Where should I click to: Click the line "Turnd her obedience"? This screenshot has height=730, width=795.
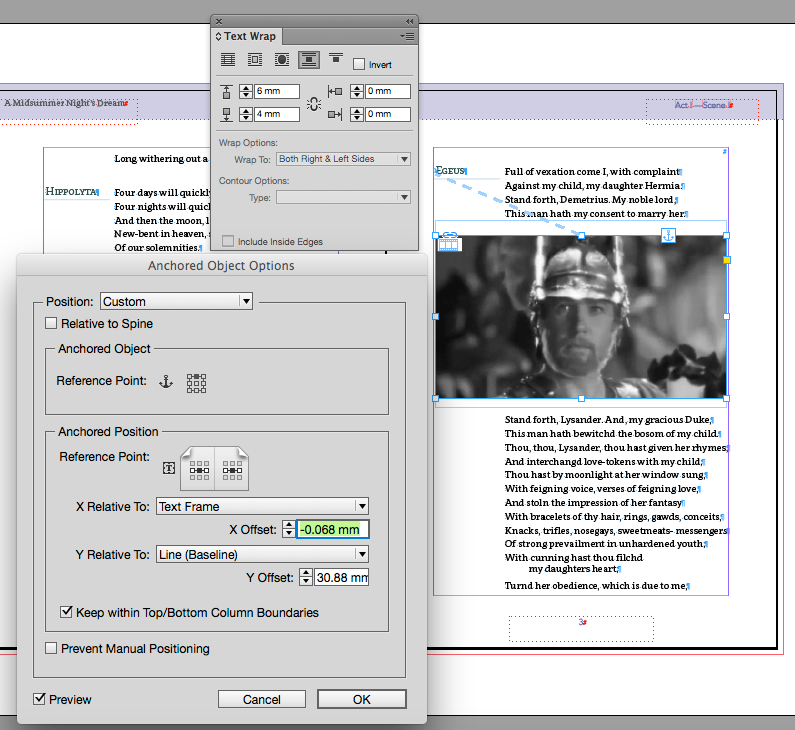[595, 586]
